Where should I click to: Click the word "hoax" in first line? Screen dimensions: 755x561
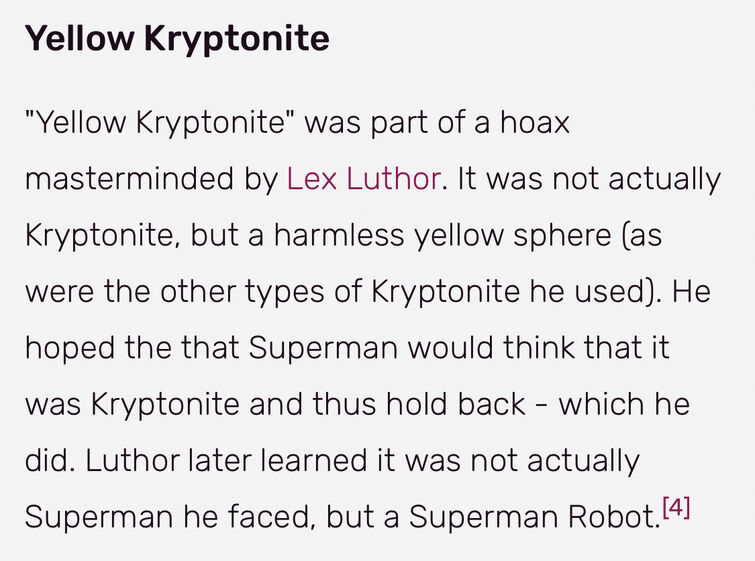(x=535, y=122)
